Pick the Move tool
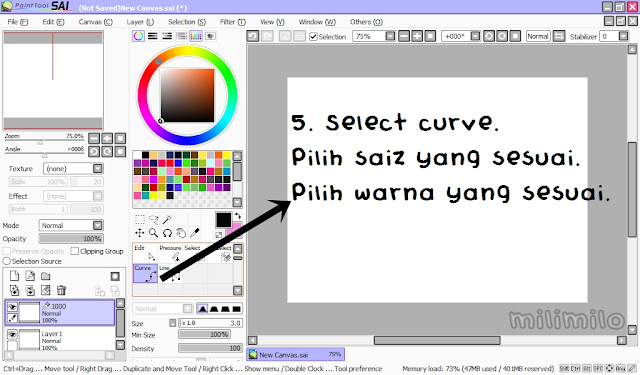Screen dimensions: 640x375 pos(140,233)
